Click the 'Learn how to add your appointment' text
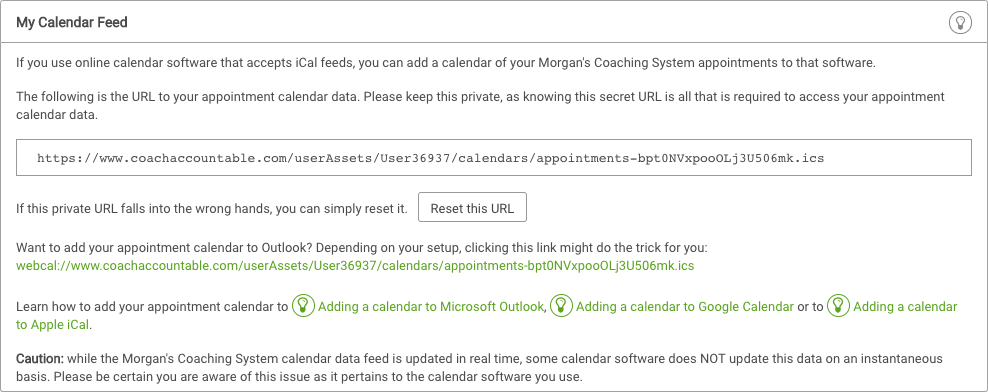988x392 pixels. [x=152, y=307]
